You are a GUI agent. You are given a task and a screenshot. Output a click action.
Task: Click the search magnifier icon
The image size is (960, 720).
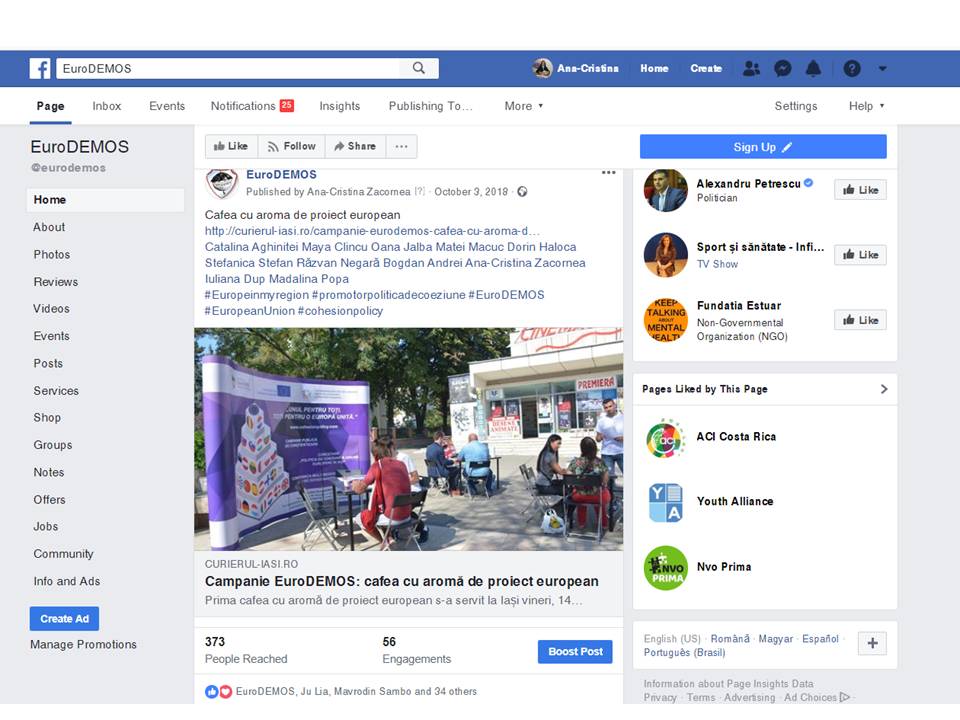coord(419,68)
